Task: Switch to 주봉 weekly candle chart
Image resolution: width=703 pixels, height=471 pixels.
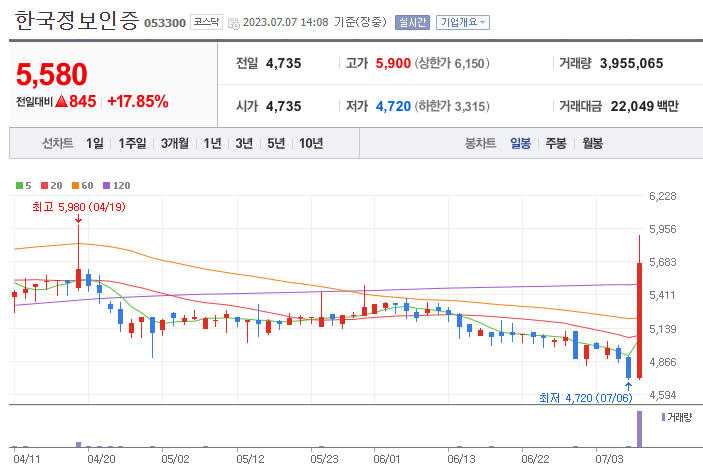Action: pyautogui.click(x=556, y=143)
